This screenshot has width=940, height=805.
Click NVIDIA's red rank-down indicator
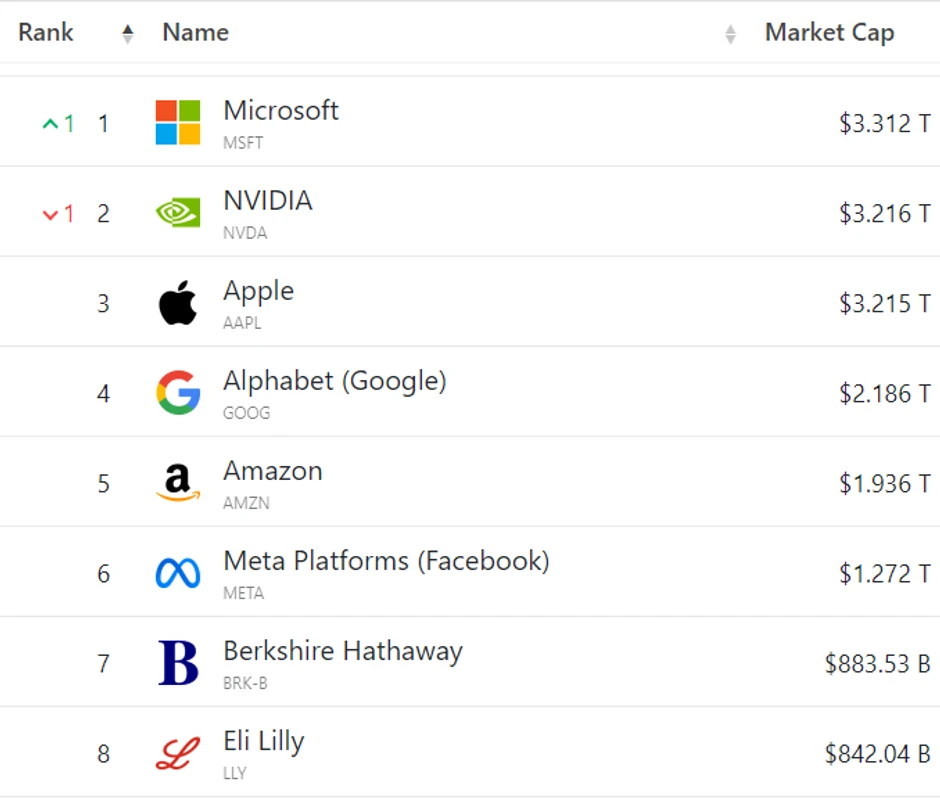[x=58, y=214]
